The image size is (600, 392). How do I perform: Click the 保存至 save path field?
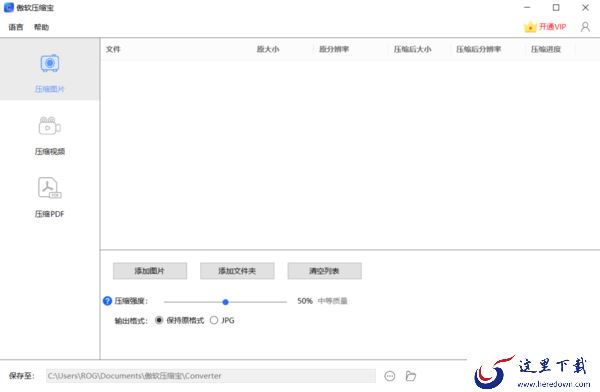[211, 376]
